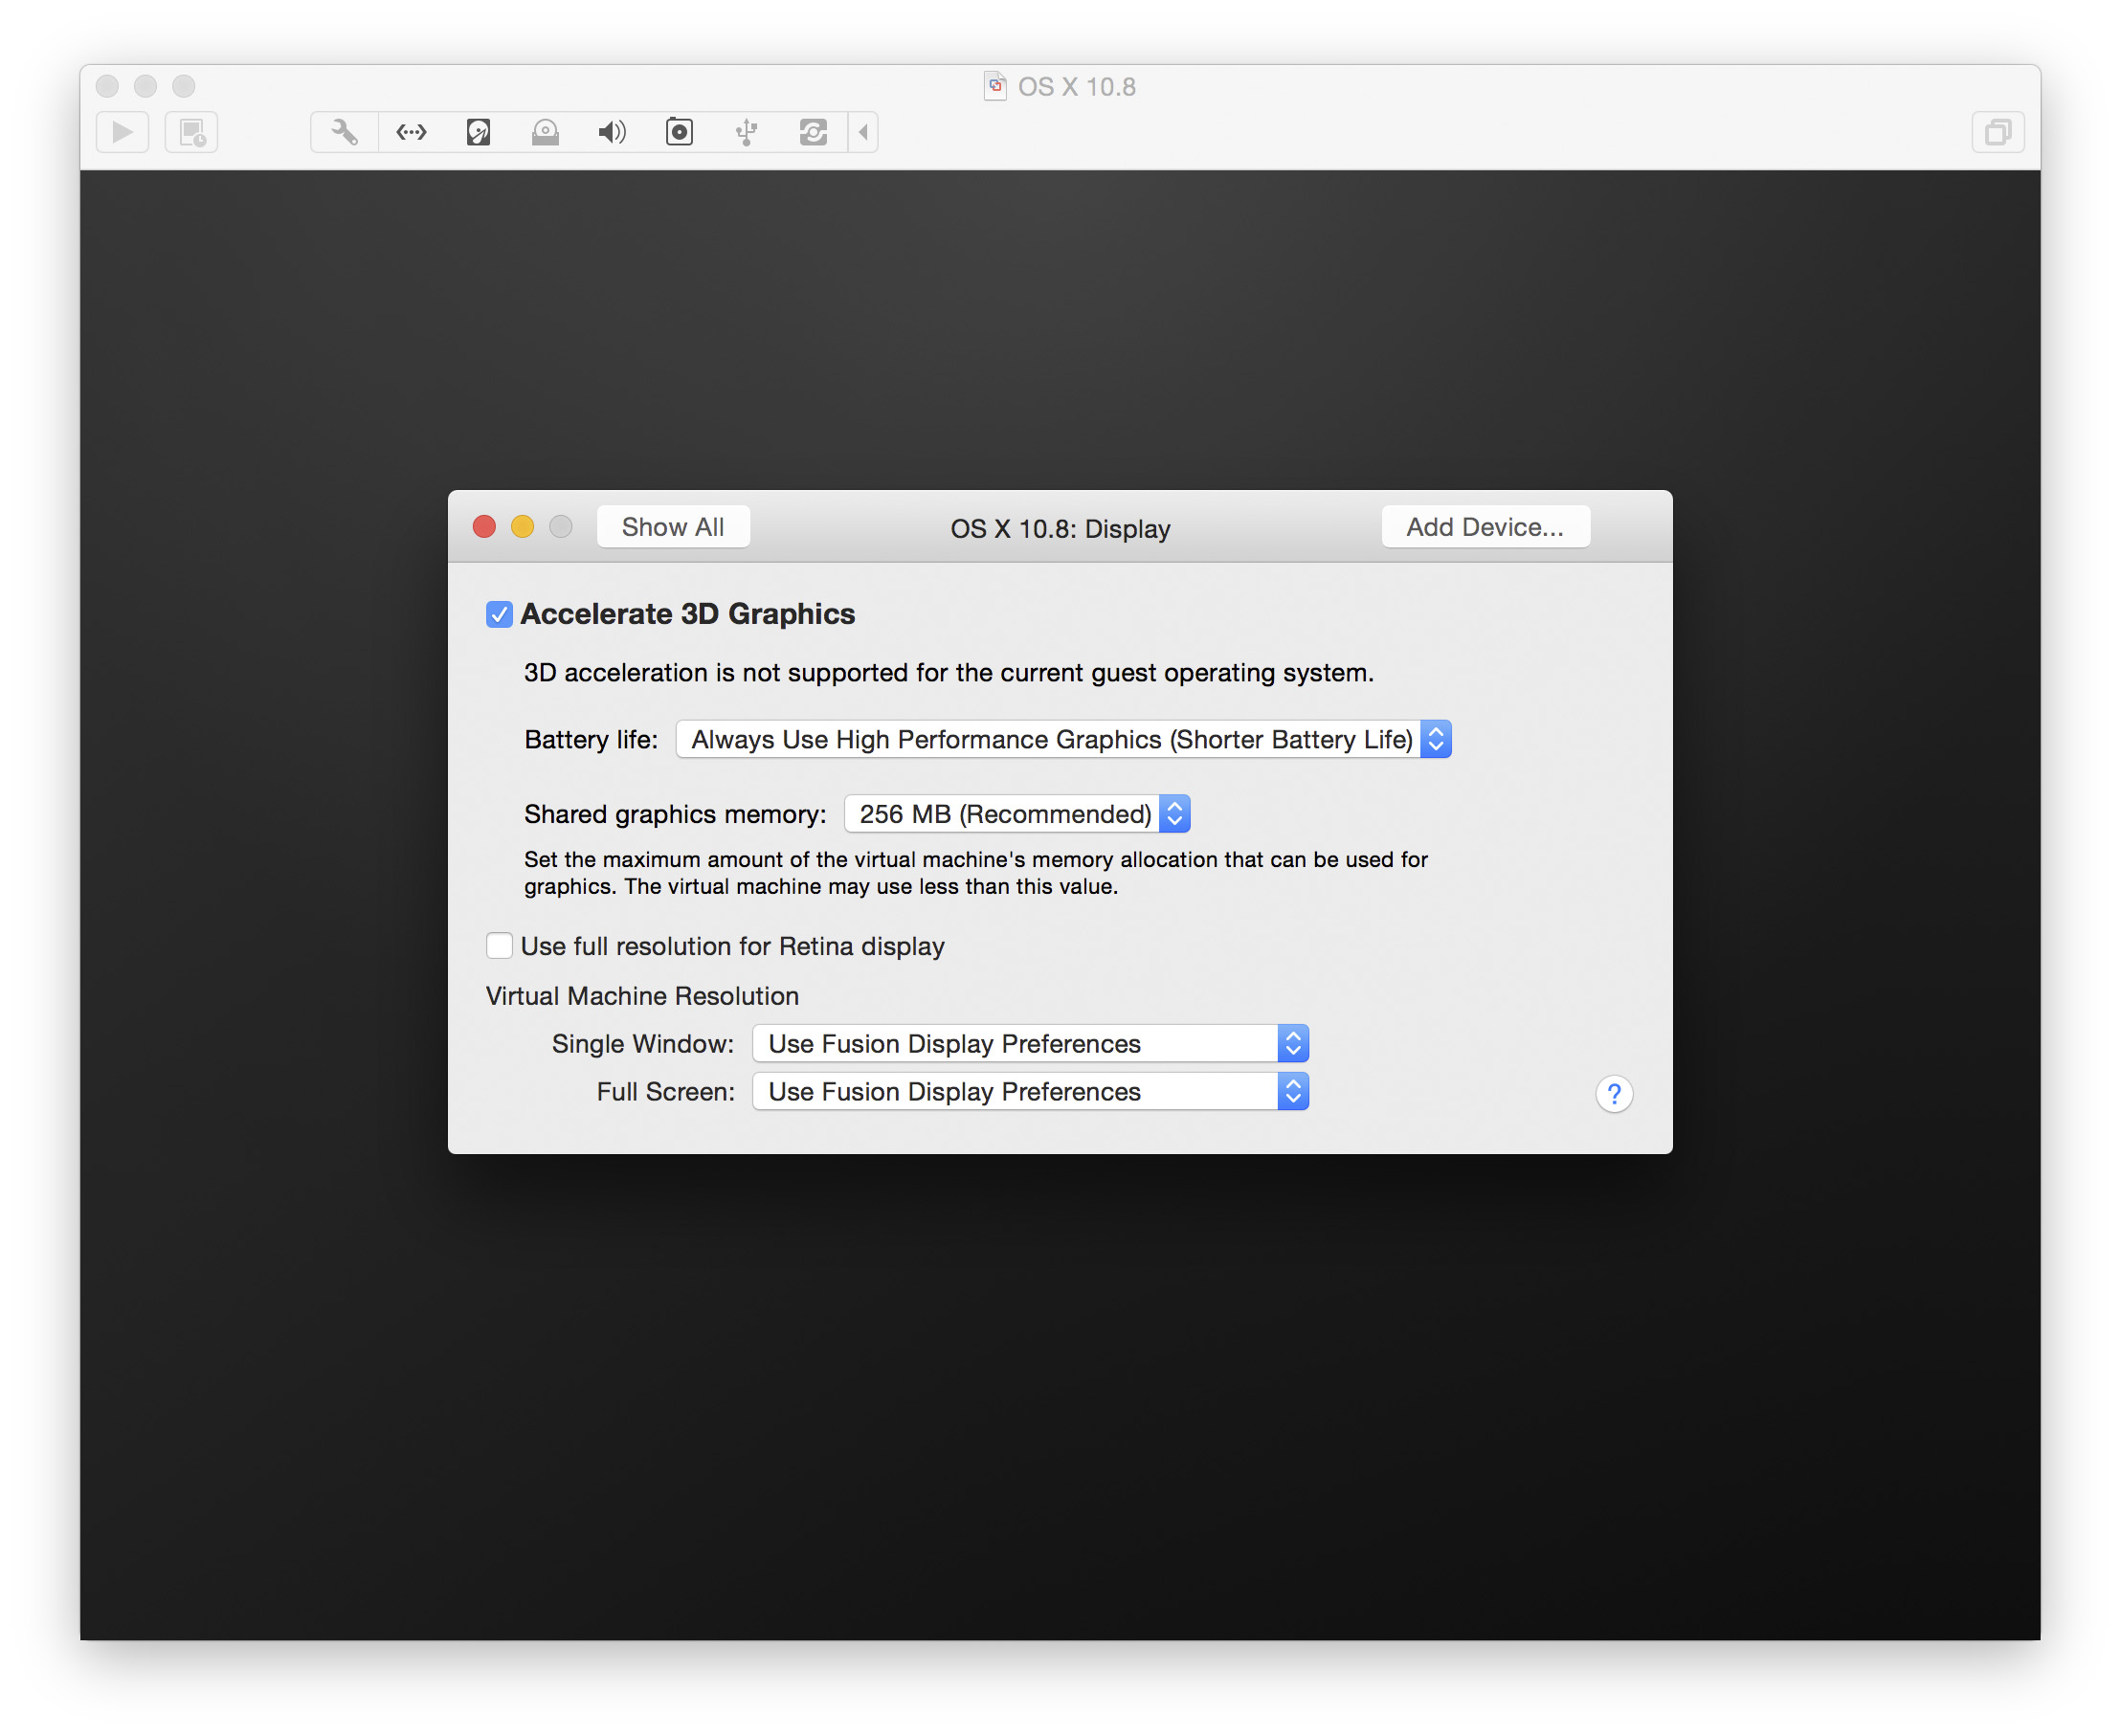Click the Add Device... button

1485,527
